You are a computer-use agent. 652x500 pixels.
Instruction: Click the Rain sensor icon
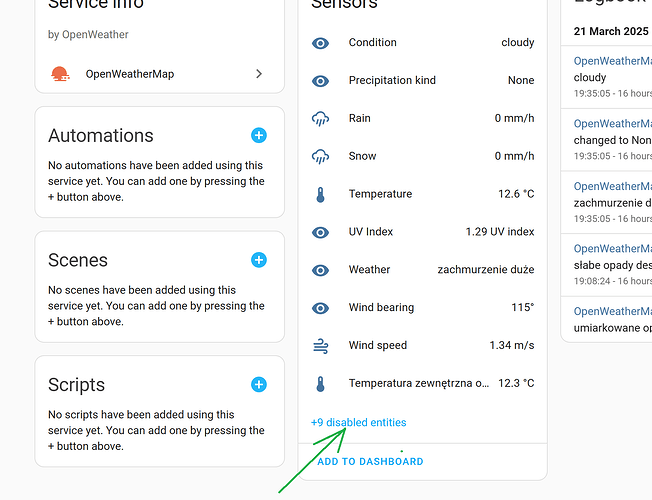pyautogui.click(x=321, y=118)
